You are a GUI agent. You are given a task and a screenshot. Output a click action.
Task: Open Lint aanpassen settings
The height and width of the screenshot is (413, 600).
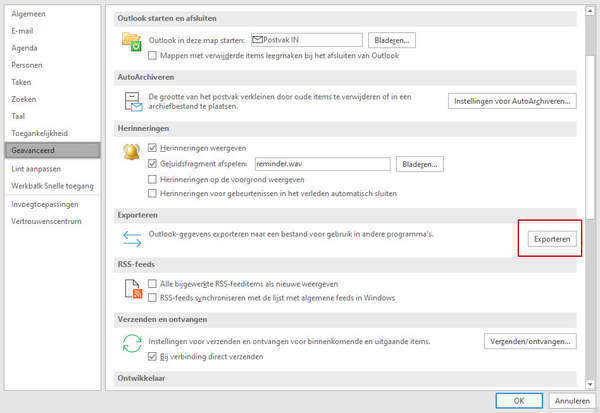(x=52, y=169)
